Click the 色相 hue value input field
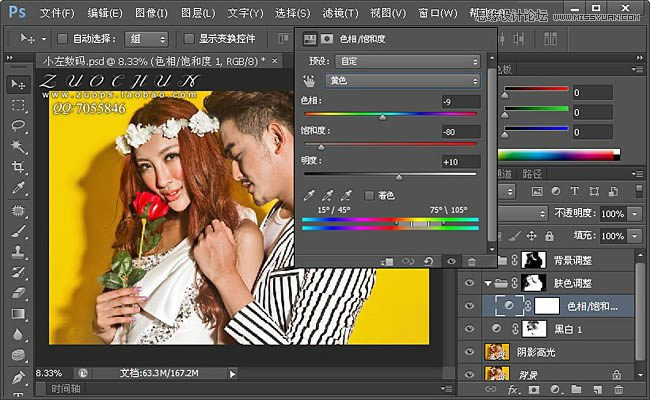 pyautogui.click(x=460, y=102)
